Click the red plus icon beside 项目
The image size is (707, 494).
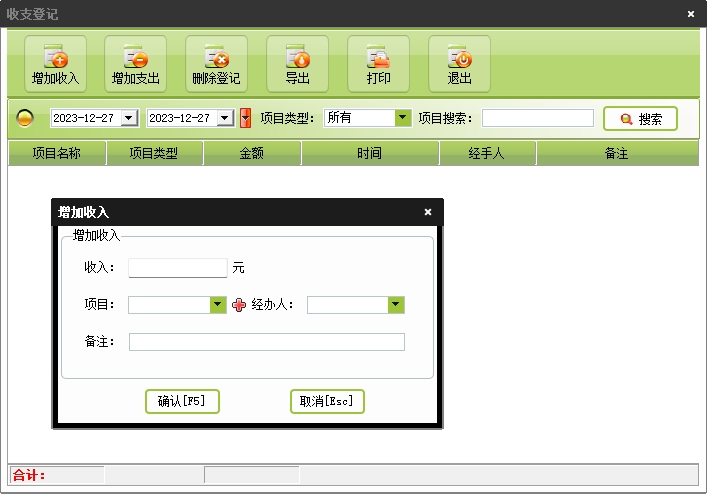tap(239, 305)
